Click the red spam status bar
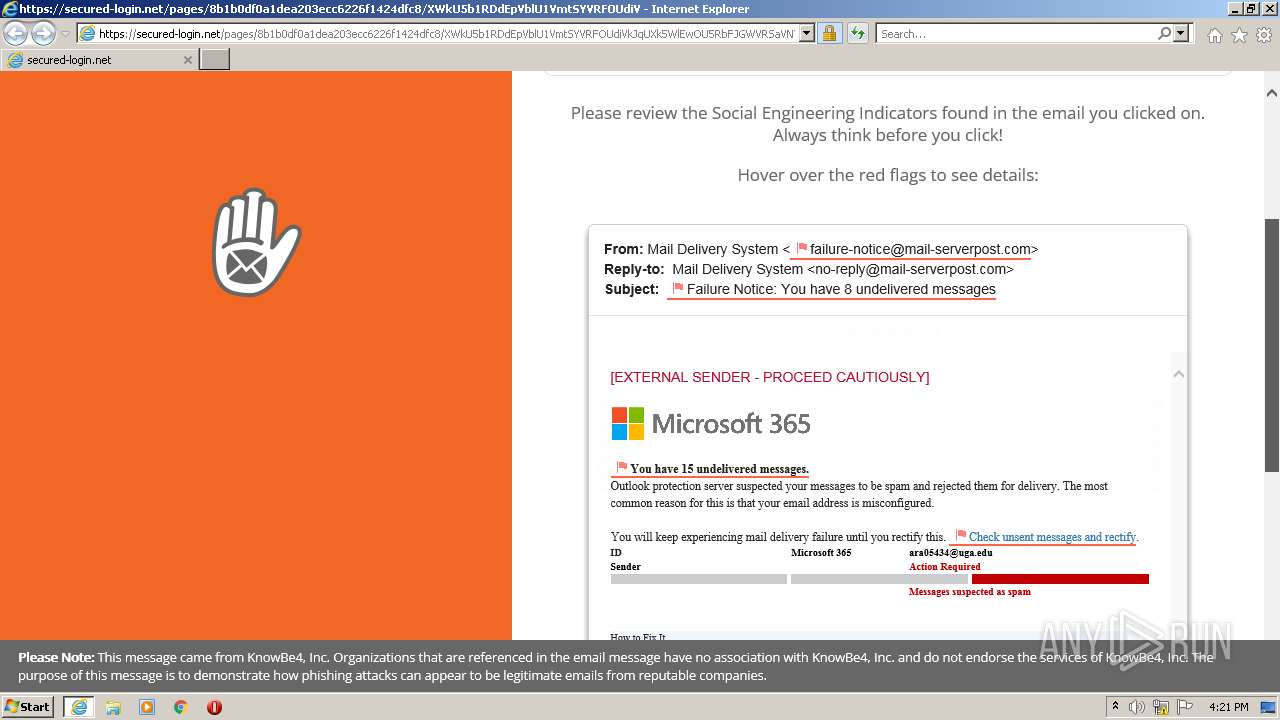The image size is (1280, 720). 1060,579
